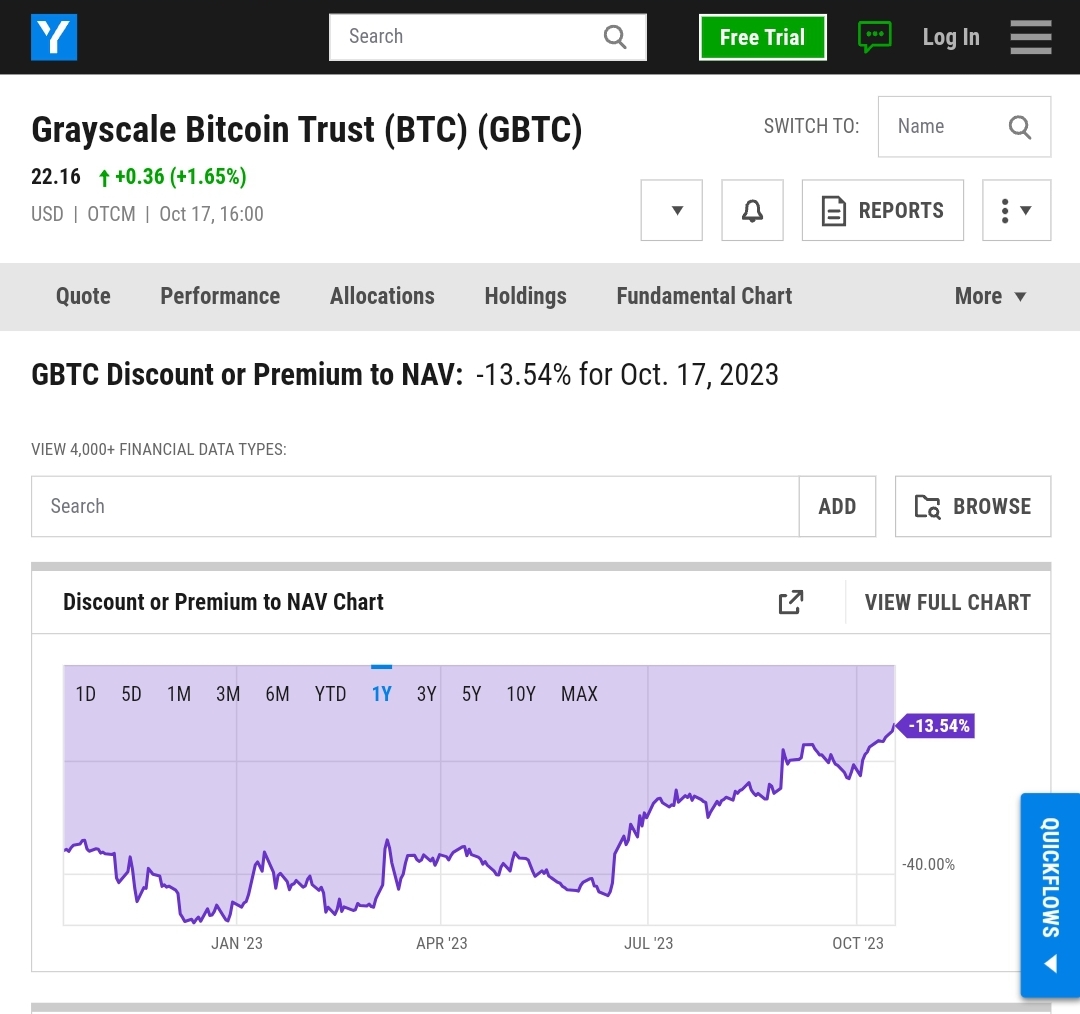Screen dimensions: 1080x1014
Task: Click the VIEW FULL CHART link
Action: (x=948, y=602)
